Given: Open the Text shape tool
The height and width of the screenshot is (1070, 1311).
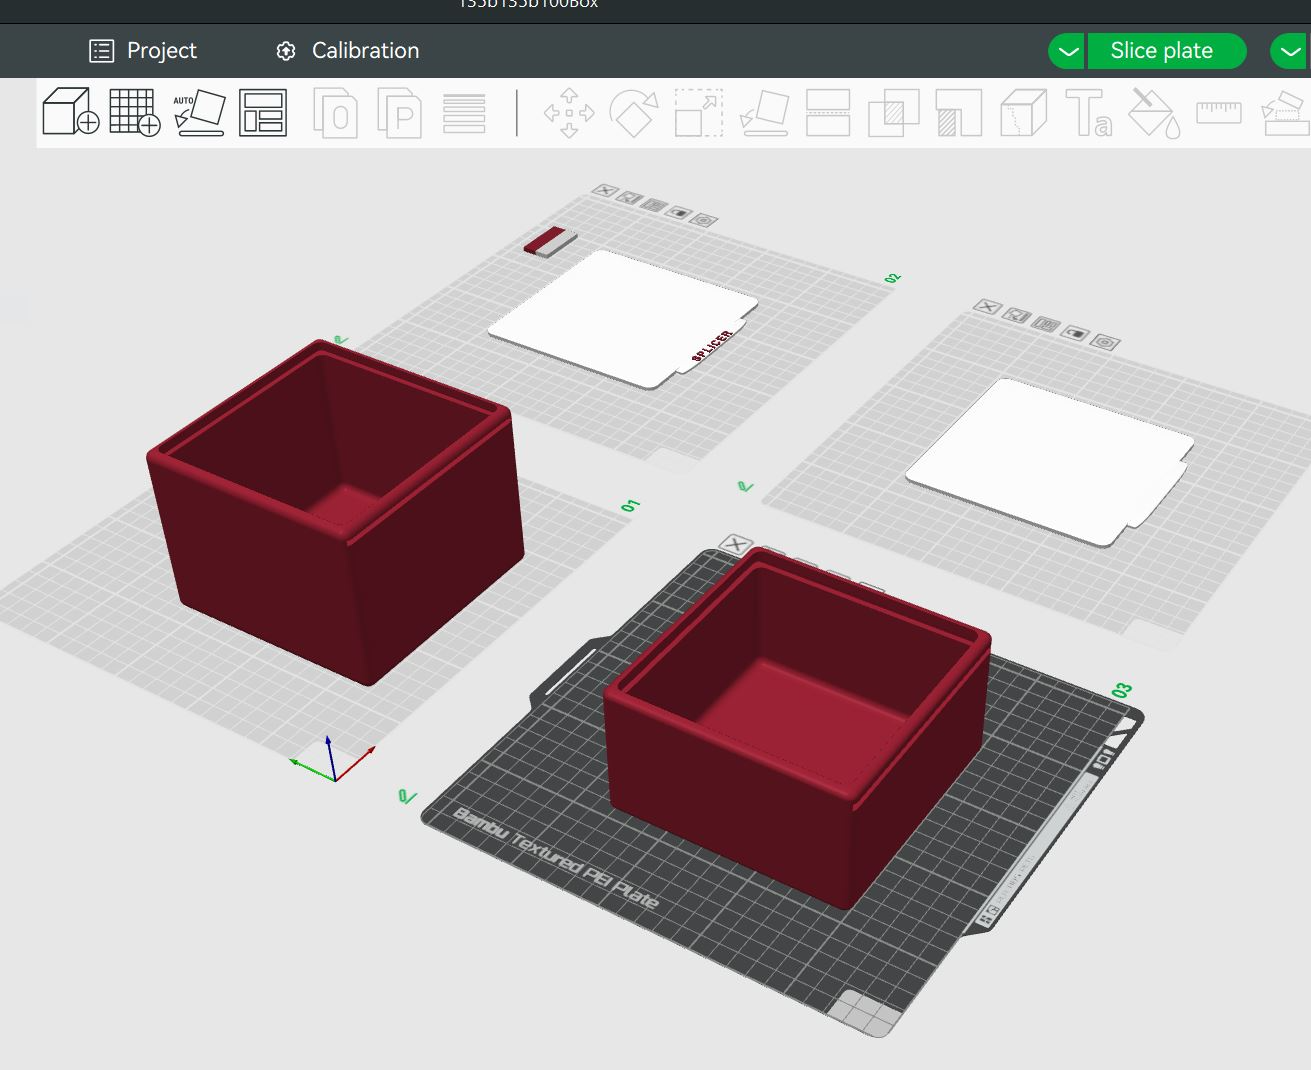Looking at the screenshot, I should point(1088,113).
